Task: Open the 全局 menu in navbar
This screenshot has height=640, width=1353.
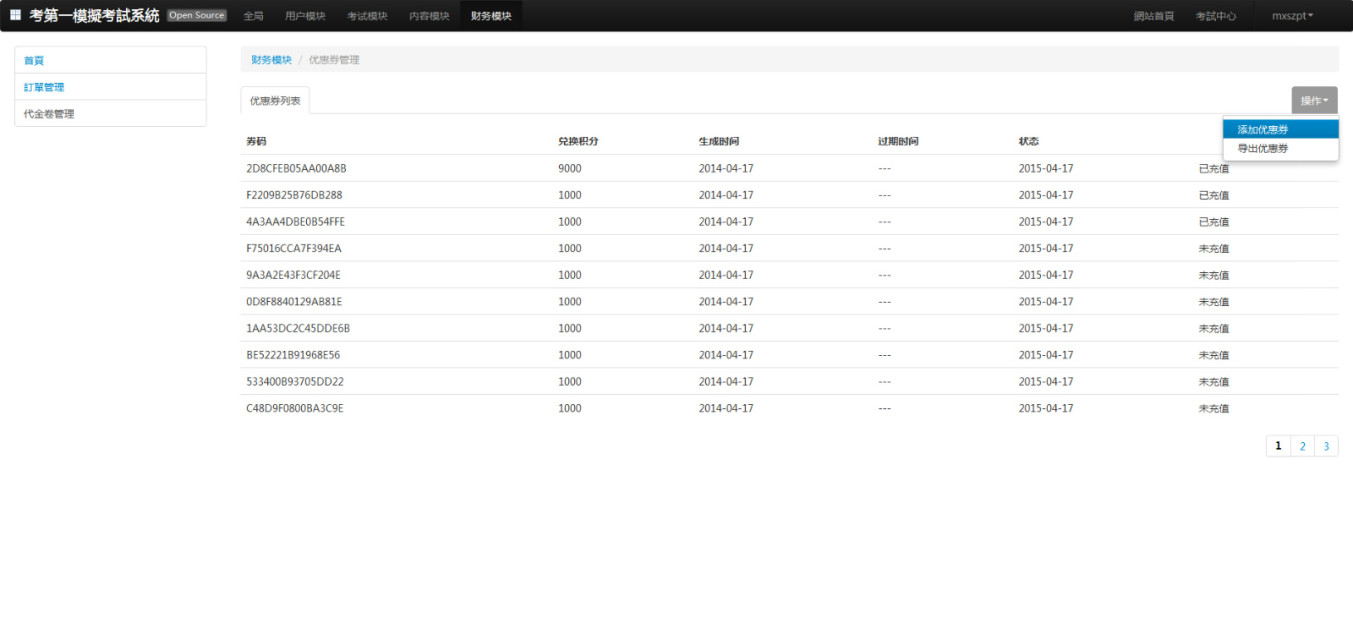Action: click(x=254, y=16)
